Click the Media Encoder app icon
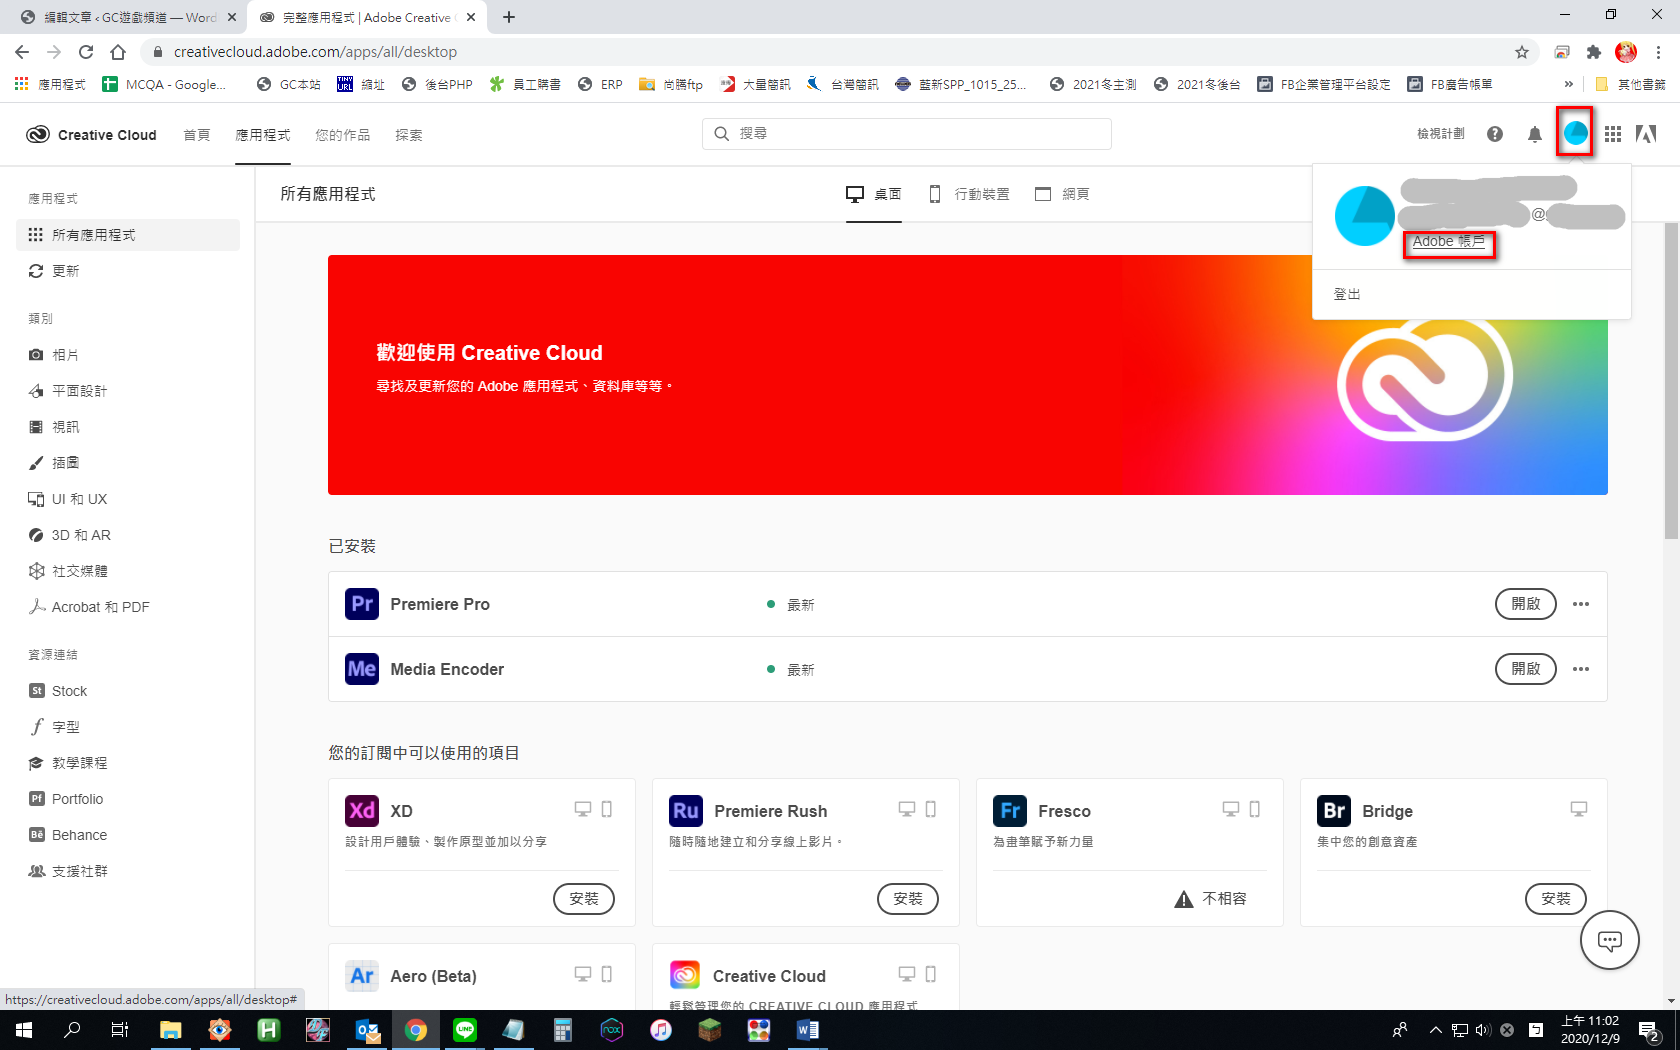The image size is (1680, 1050). point(362,669)
